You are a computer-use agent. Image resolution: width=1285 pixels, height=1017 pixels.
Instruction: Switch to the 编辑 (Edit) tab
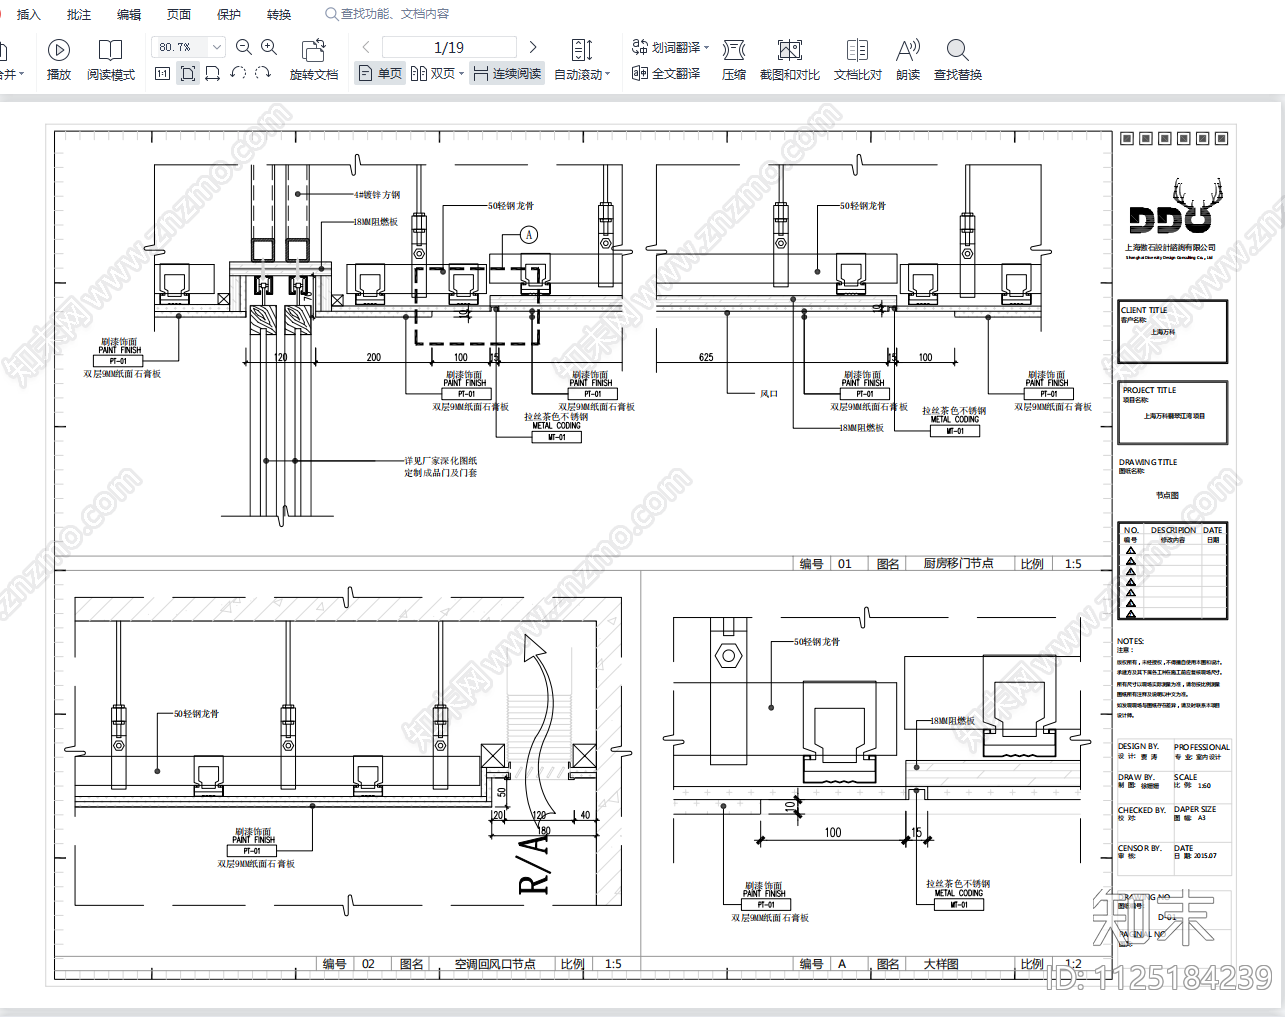(x=129, y=14)
